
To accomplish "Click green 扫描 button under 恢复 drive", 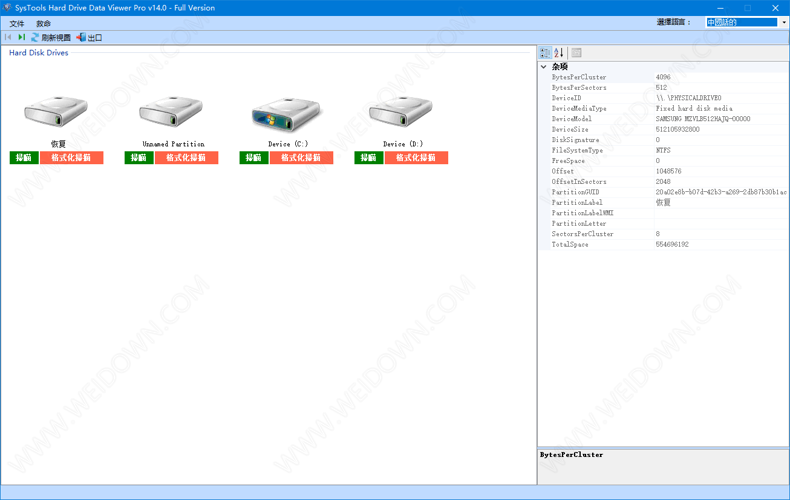I will point(24,158).
